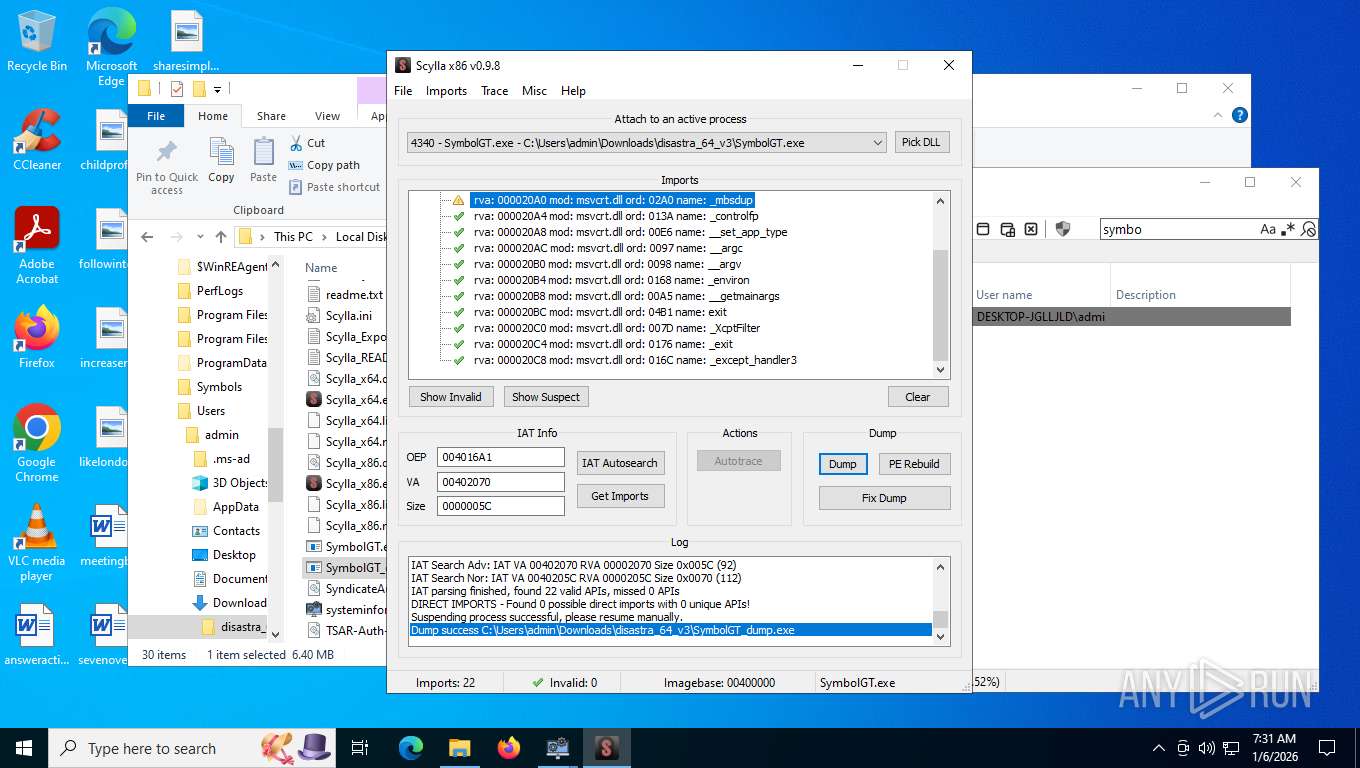1360x768 pixels.
Task: Click the green checkmark beside the exit import
Action: pos(458,312)
